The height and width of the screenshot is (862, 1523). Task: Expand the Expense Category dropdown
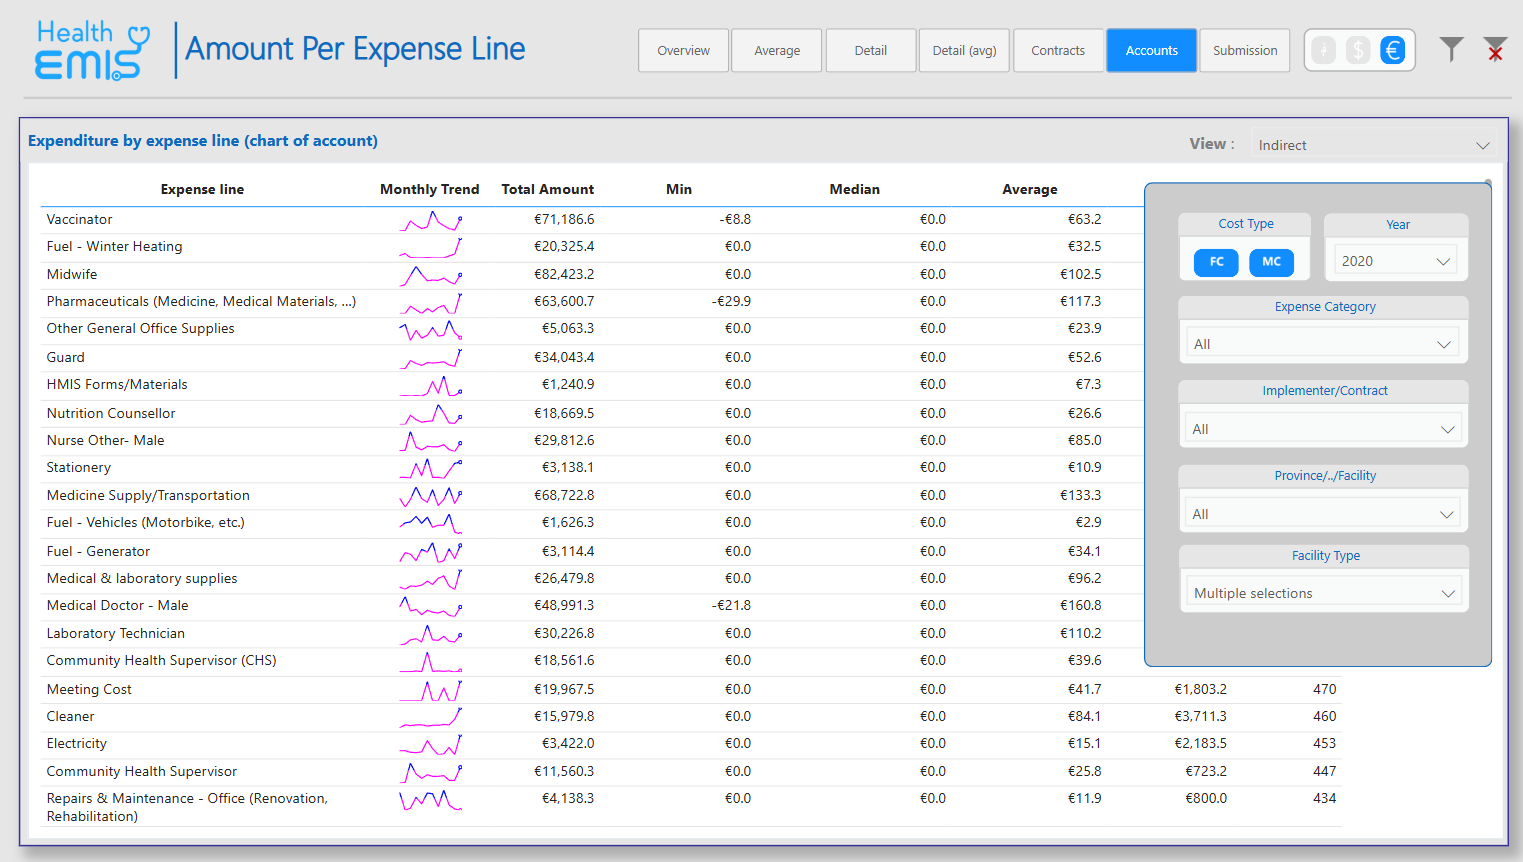point(1322,343)
